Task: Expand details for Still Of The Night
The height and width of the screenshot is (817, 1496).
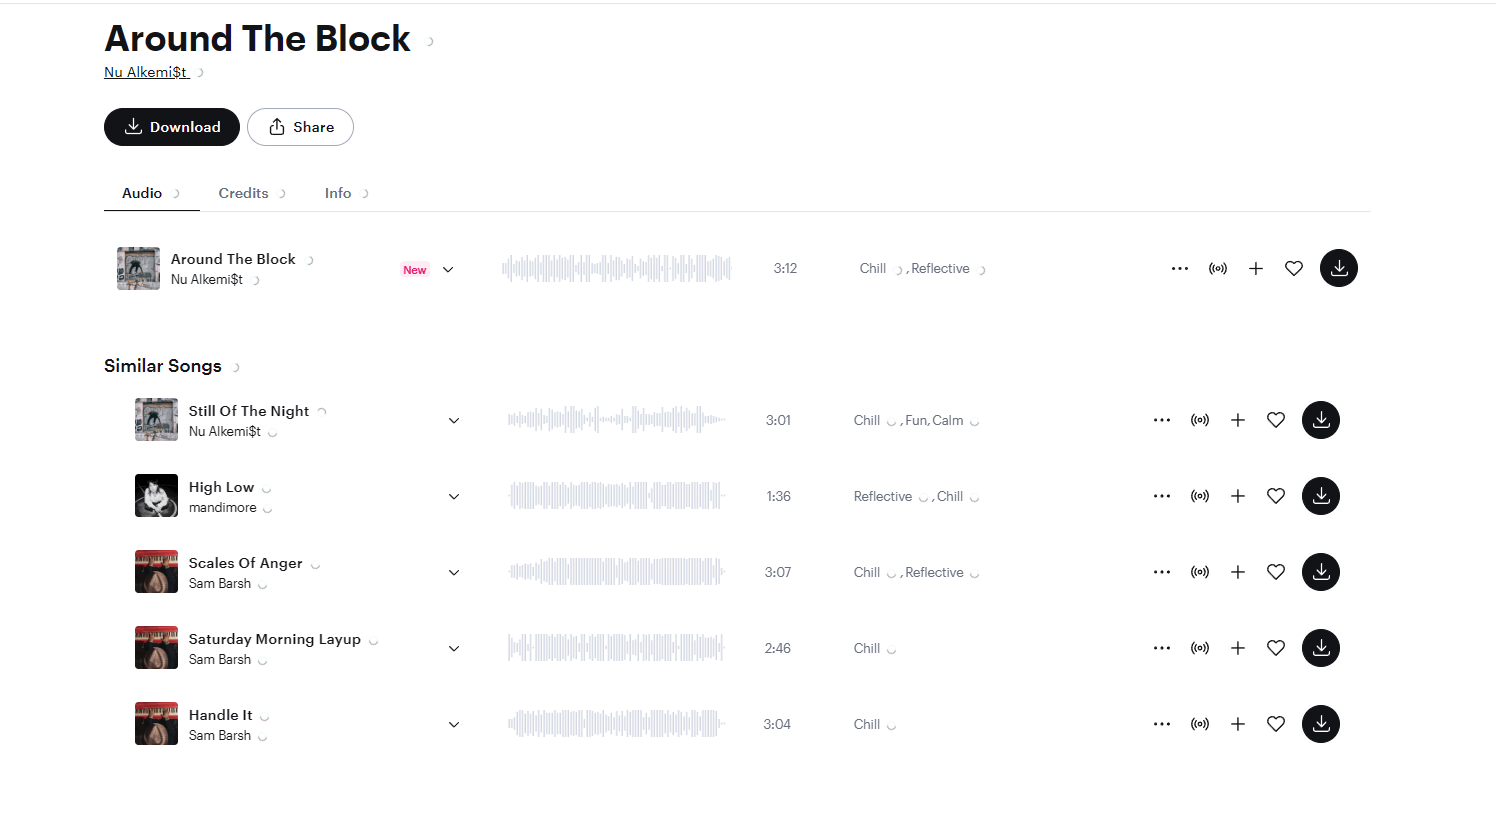Action: [x=453, y=419]
